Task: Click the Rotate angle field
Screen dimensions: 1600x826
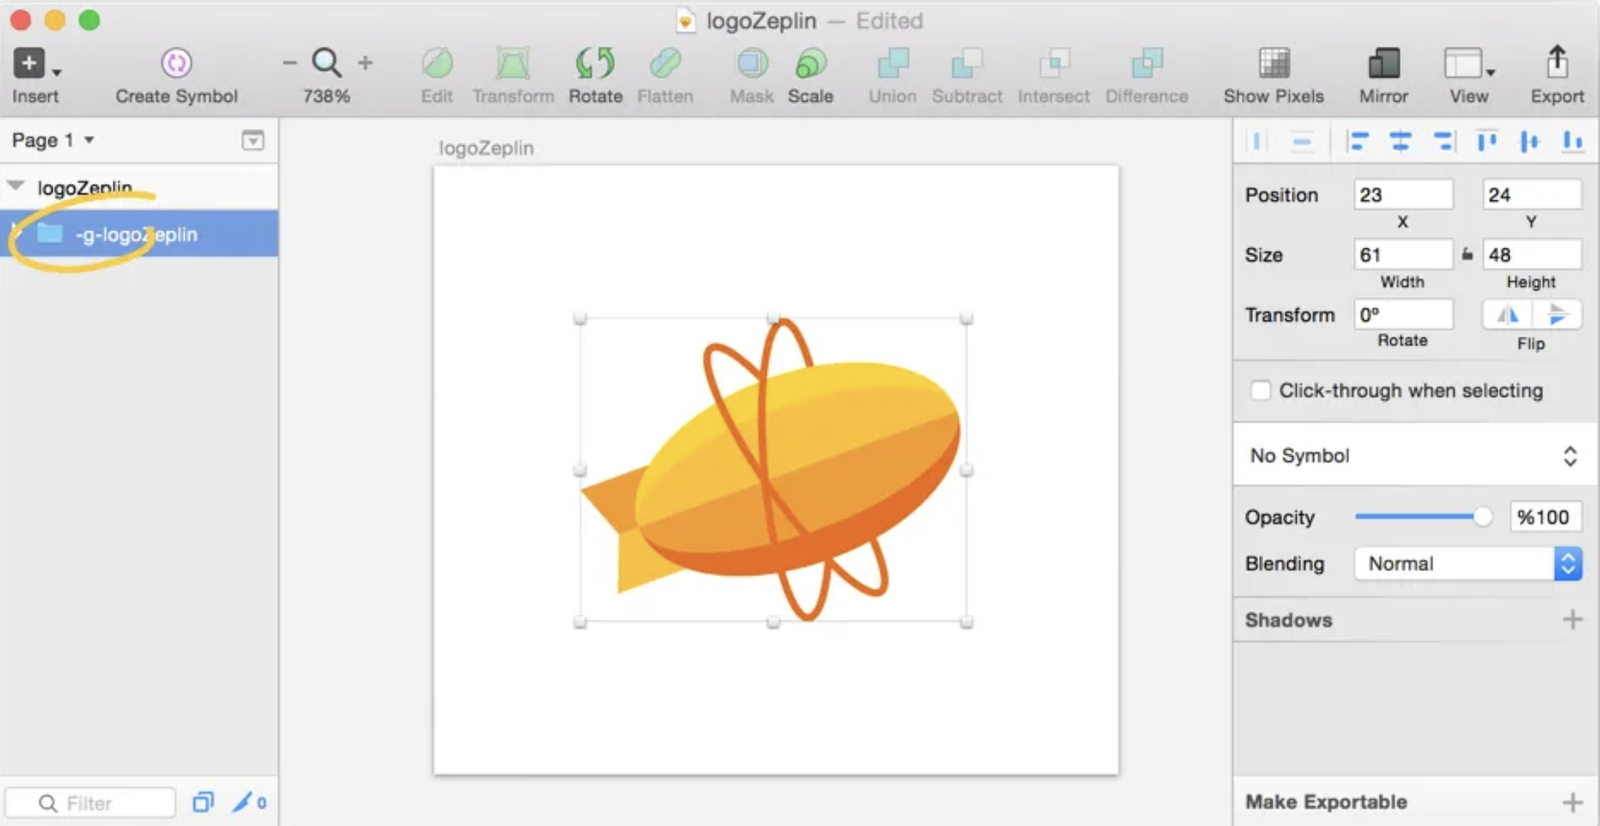Action: tap(1403, 314)
